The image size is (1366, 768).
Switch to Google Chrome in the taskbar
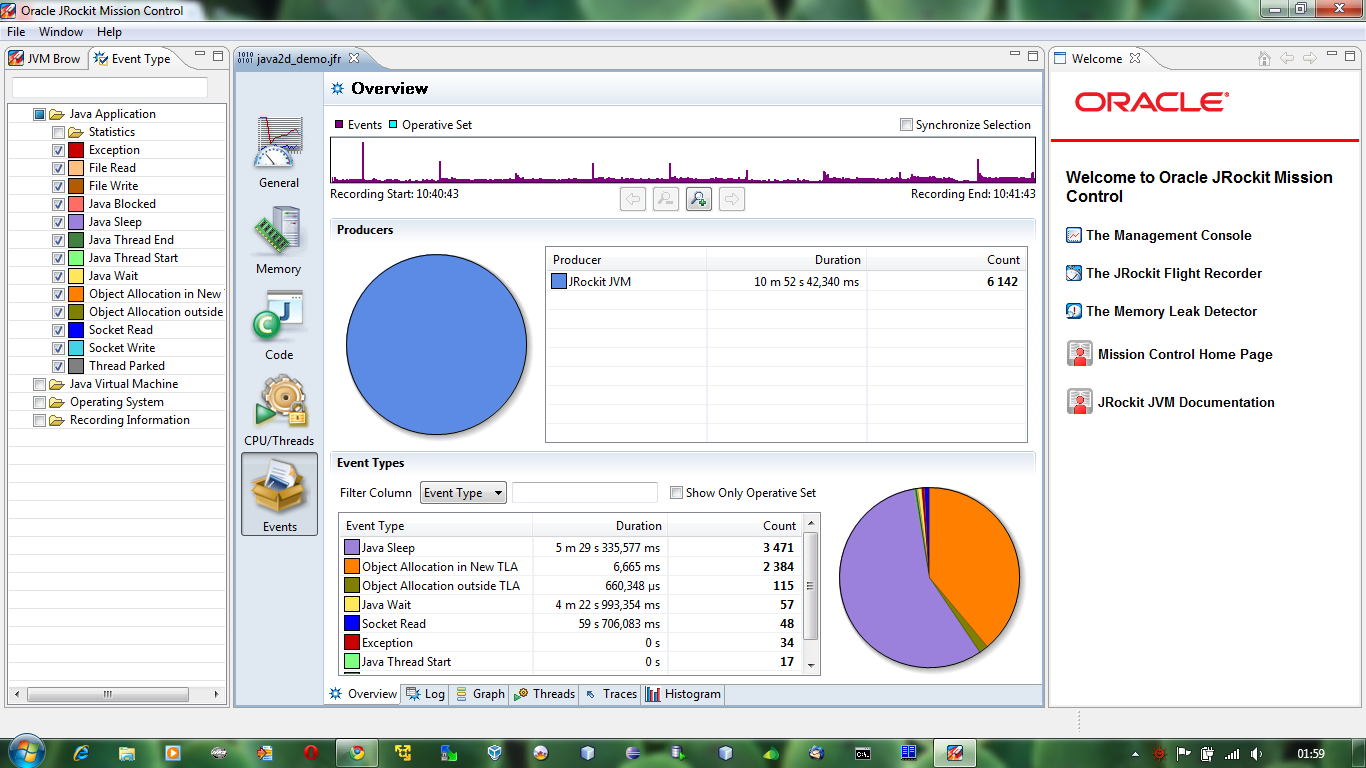point(357,752)
